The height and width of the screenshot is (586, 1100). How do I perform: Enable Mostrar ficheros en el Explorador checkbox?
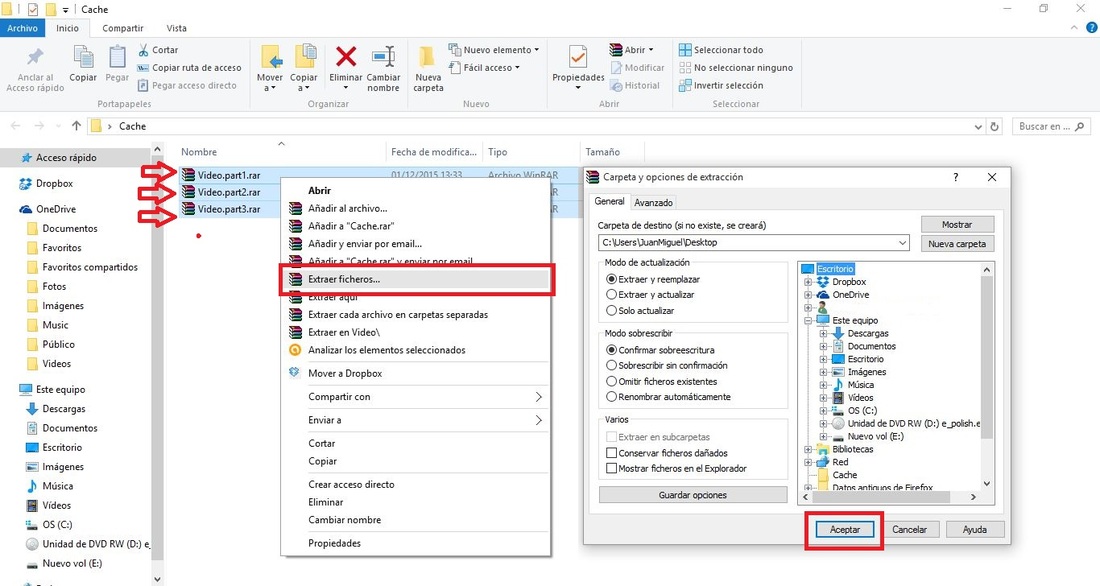(x=611, y=468)
